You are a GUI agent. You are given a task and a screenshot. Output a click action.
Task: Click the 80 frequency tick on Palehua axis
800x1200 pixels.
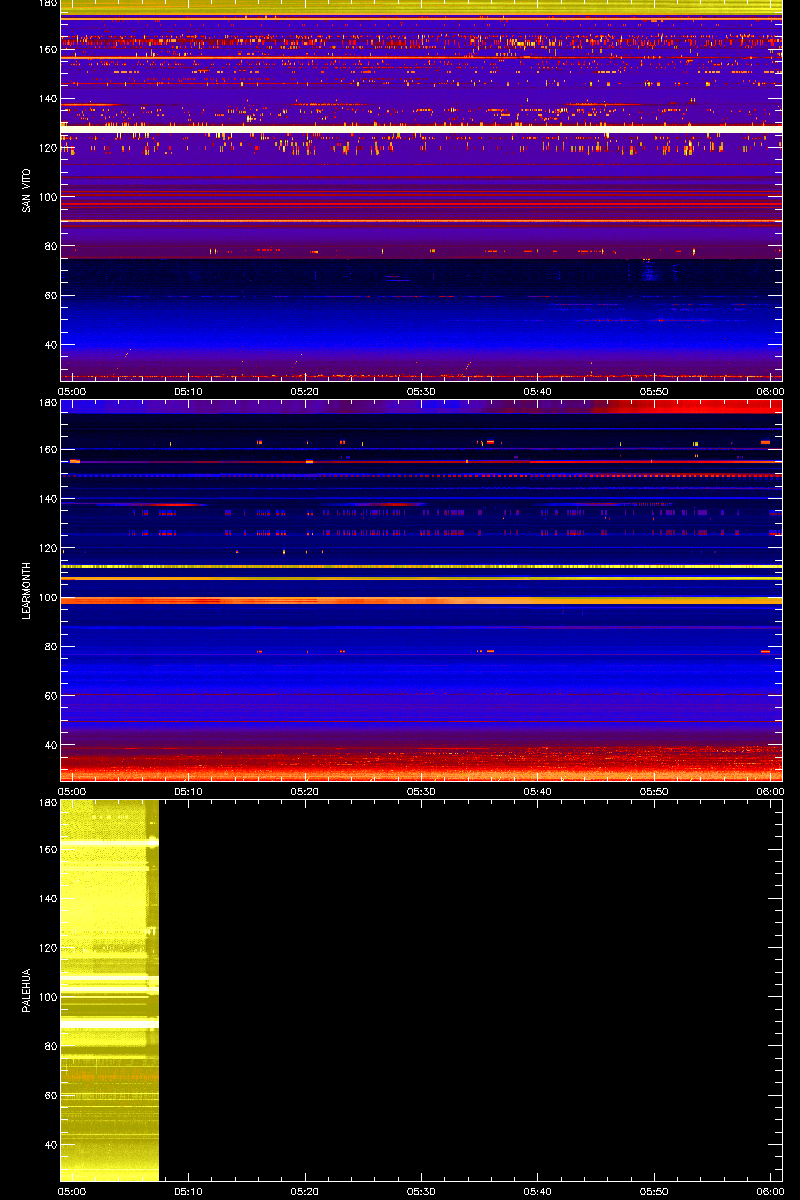[51, 1046]
